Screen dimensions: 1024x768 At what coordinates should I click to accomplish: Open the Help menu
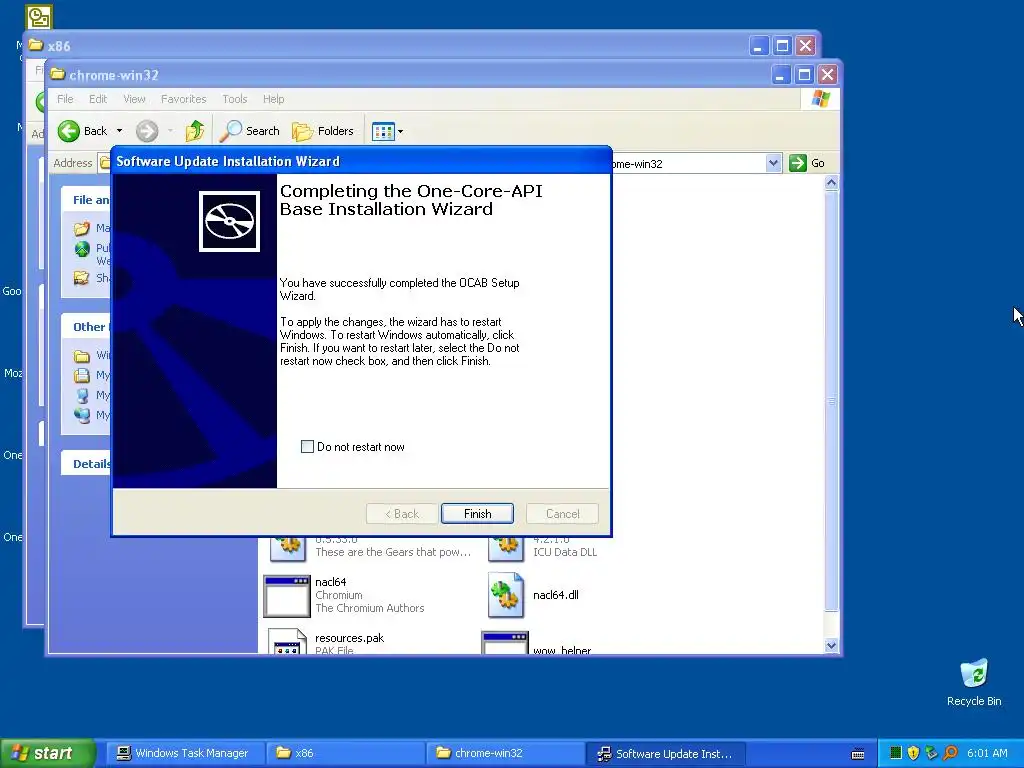274,99
